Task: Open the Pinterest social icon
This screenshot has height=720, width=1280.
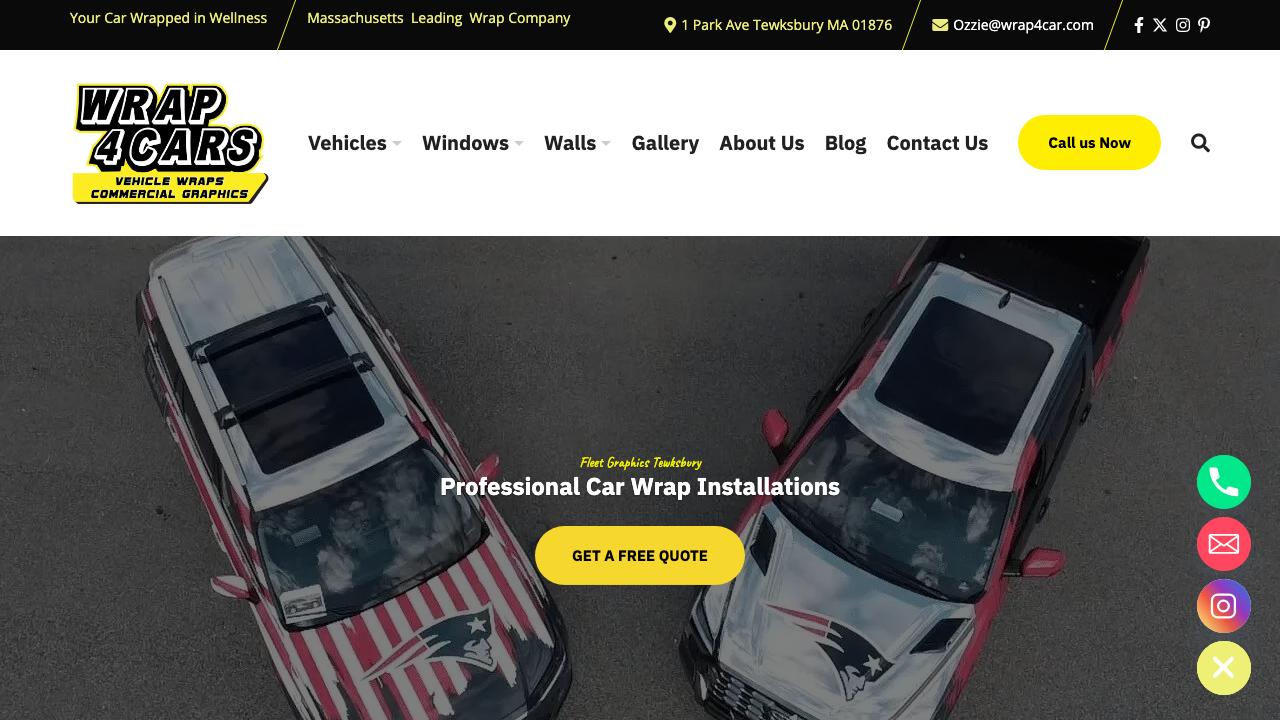Action: coord(1204,25)
